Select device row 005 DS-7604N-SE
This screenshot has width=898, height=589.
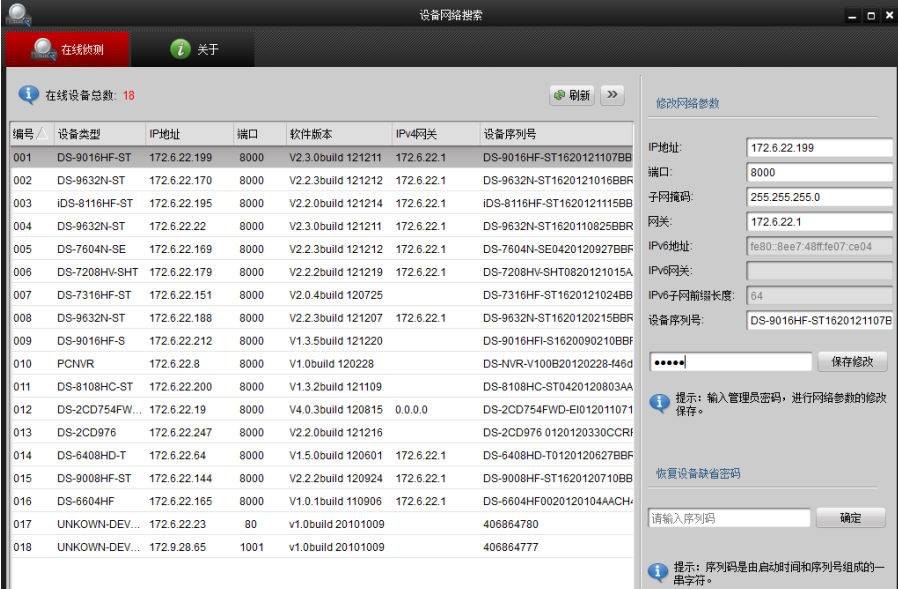coord(320,249)
